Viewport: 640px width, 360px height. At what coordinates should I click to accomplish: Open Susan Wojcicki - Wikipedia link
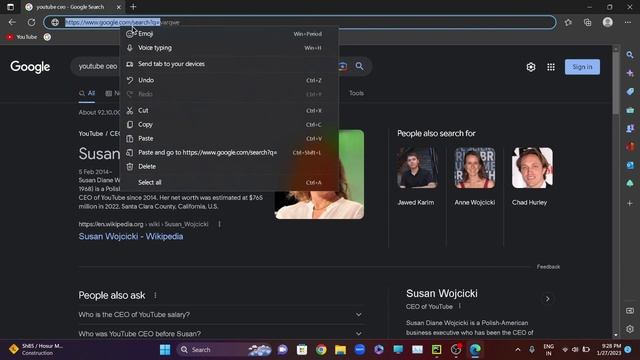131,237
